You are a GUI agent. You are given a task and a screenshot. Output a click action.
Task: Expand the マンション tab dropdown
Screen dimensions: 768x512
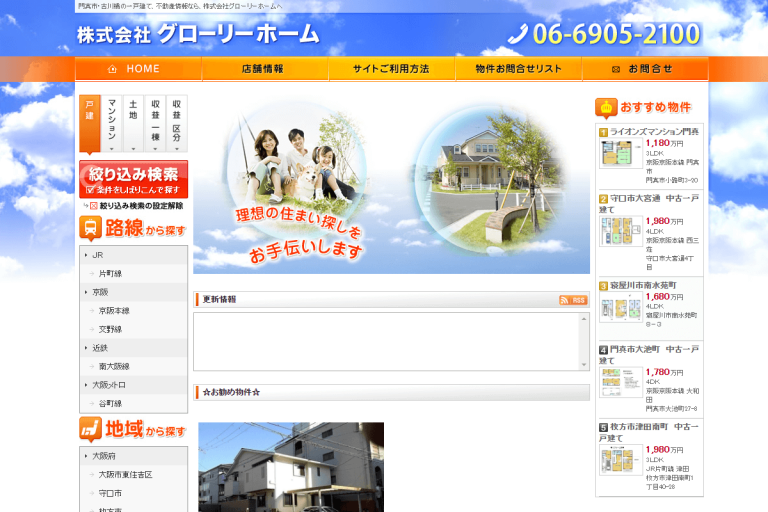[112, 123]
